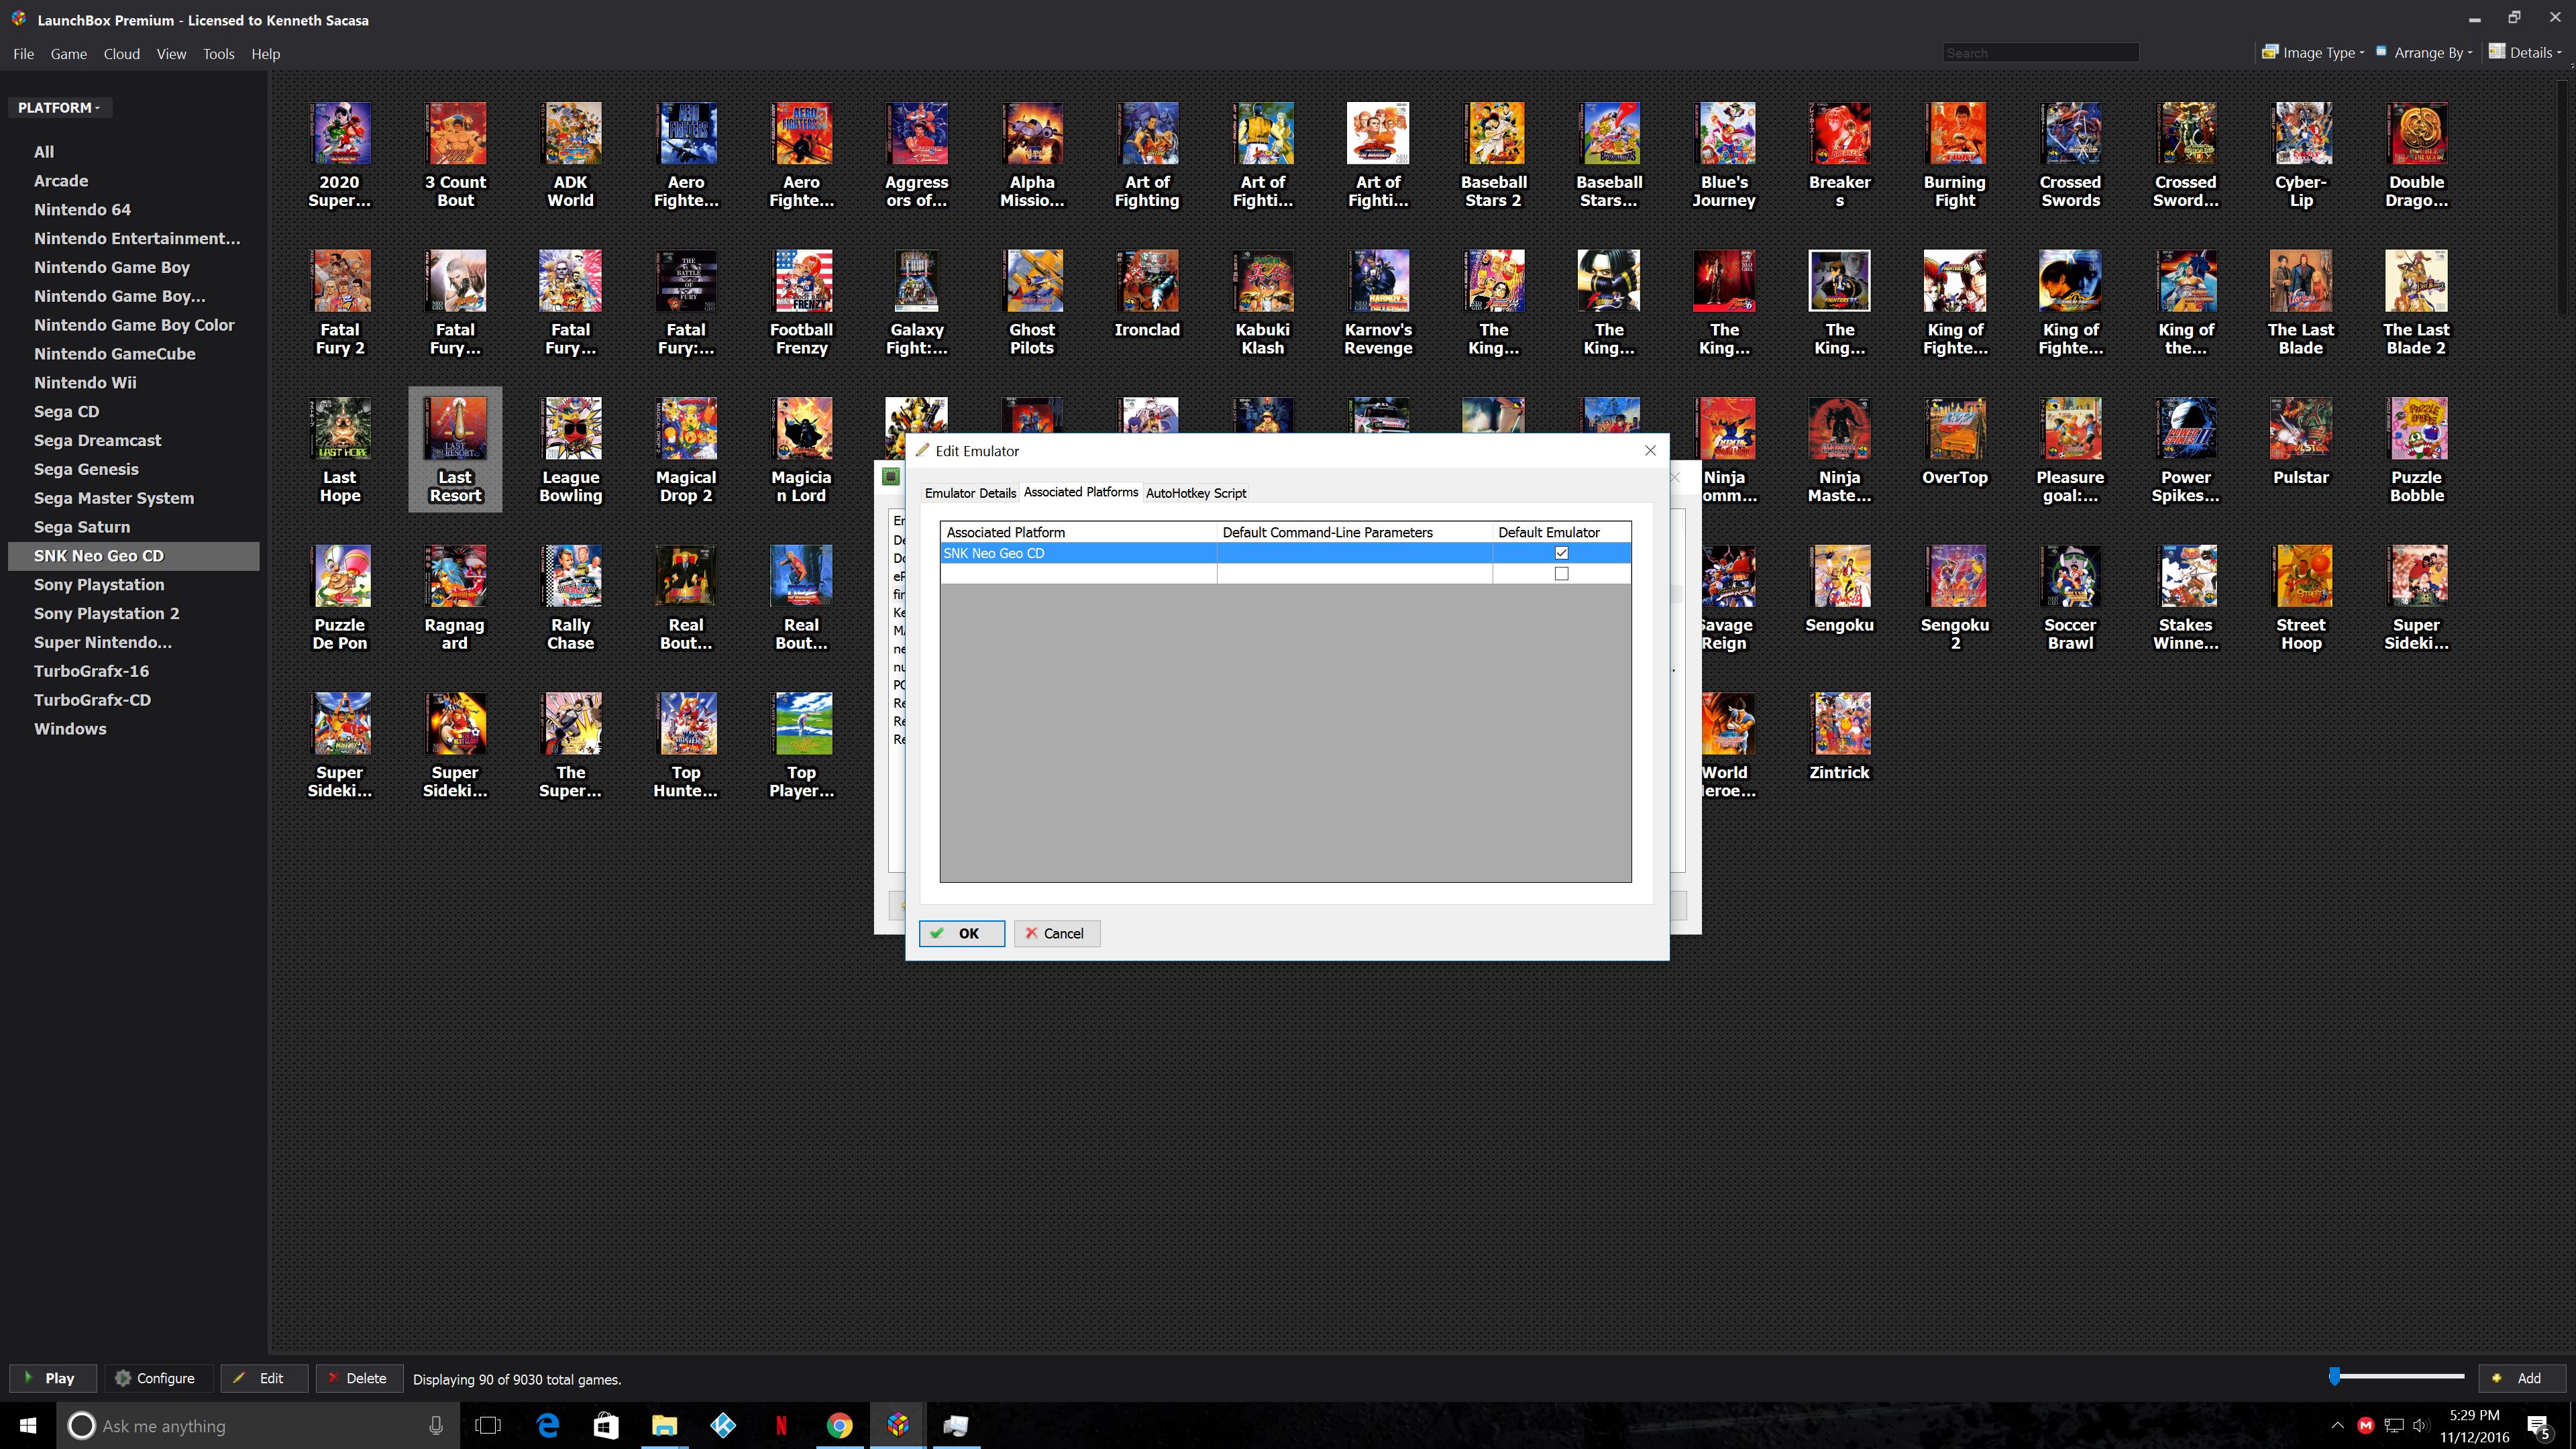Click the Cortana microphone icon
Screen dimensions: 2576x1449
[435, 1426]
